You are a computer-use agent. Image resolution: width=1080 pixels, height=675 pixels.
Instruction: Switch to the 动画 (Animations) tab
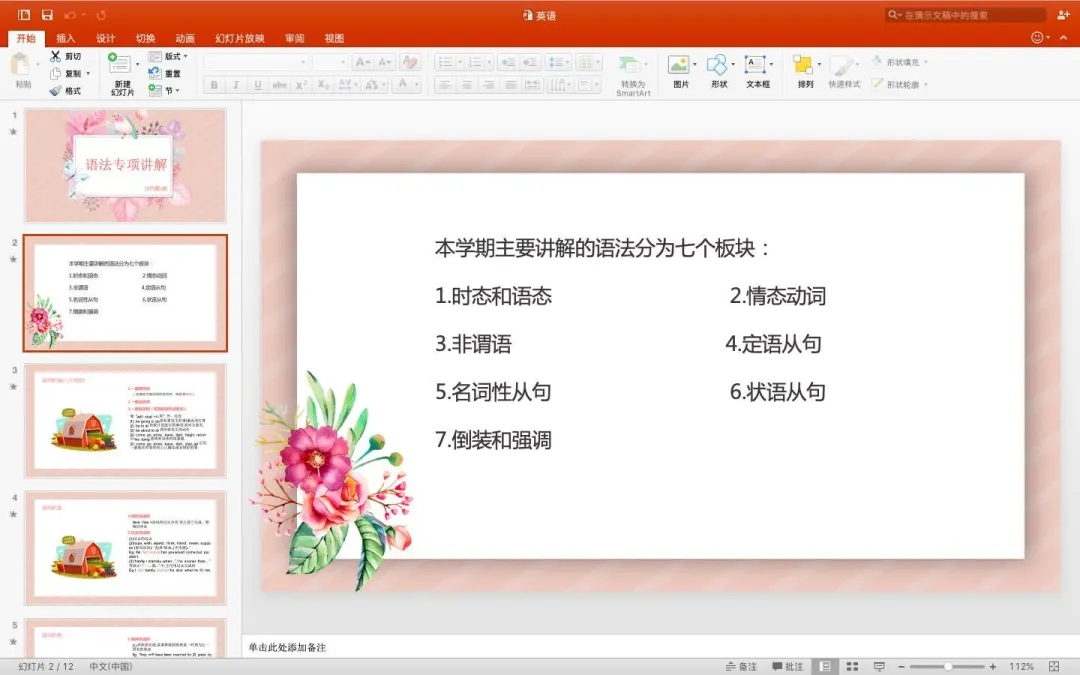tap(185, 38)
